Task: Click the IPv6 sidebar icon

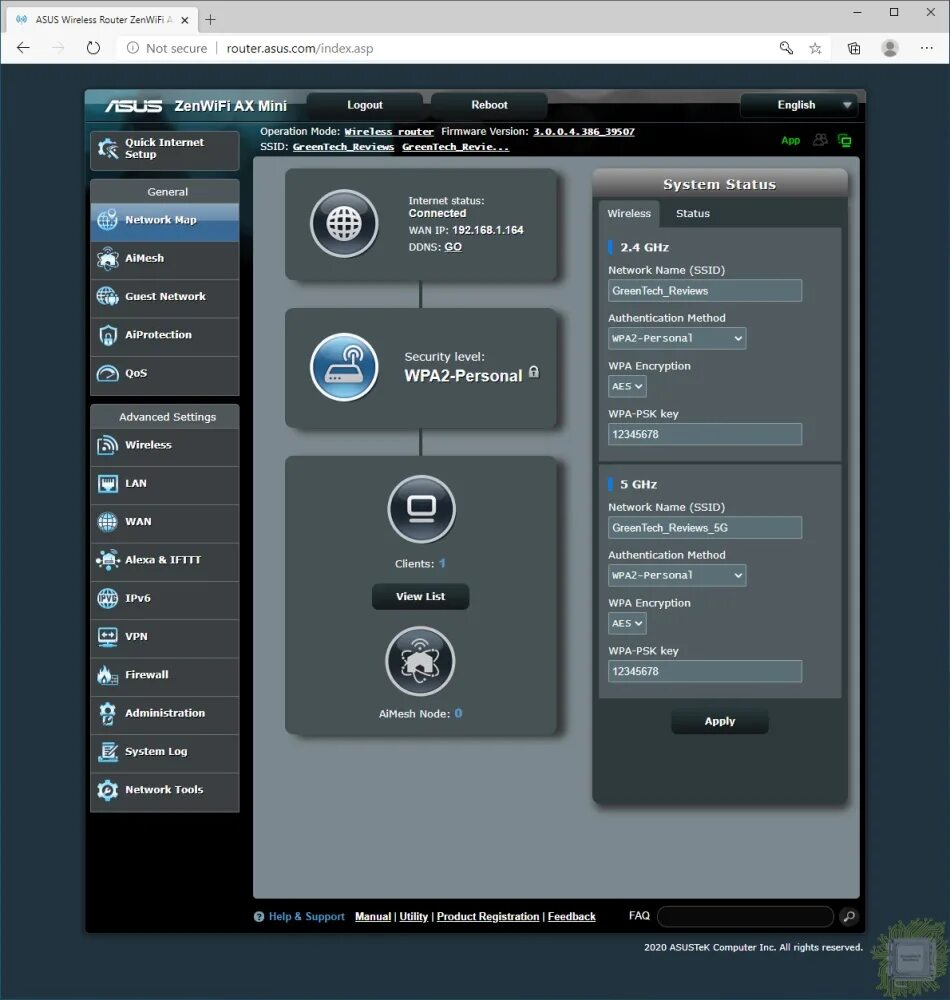Action: click(107, 599)
